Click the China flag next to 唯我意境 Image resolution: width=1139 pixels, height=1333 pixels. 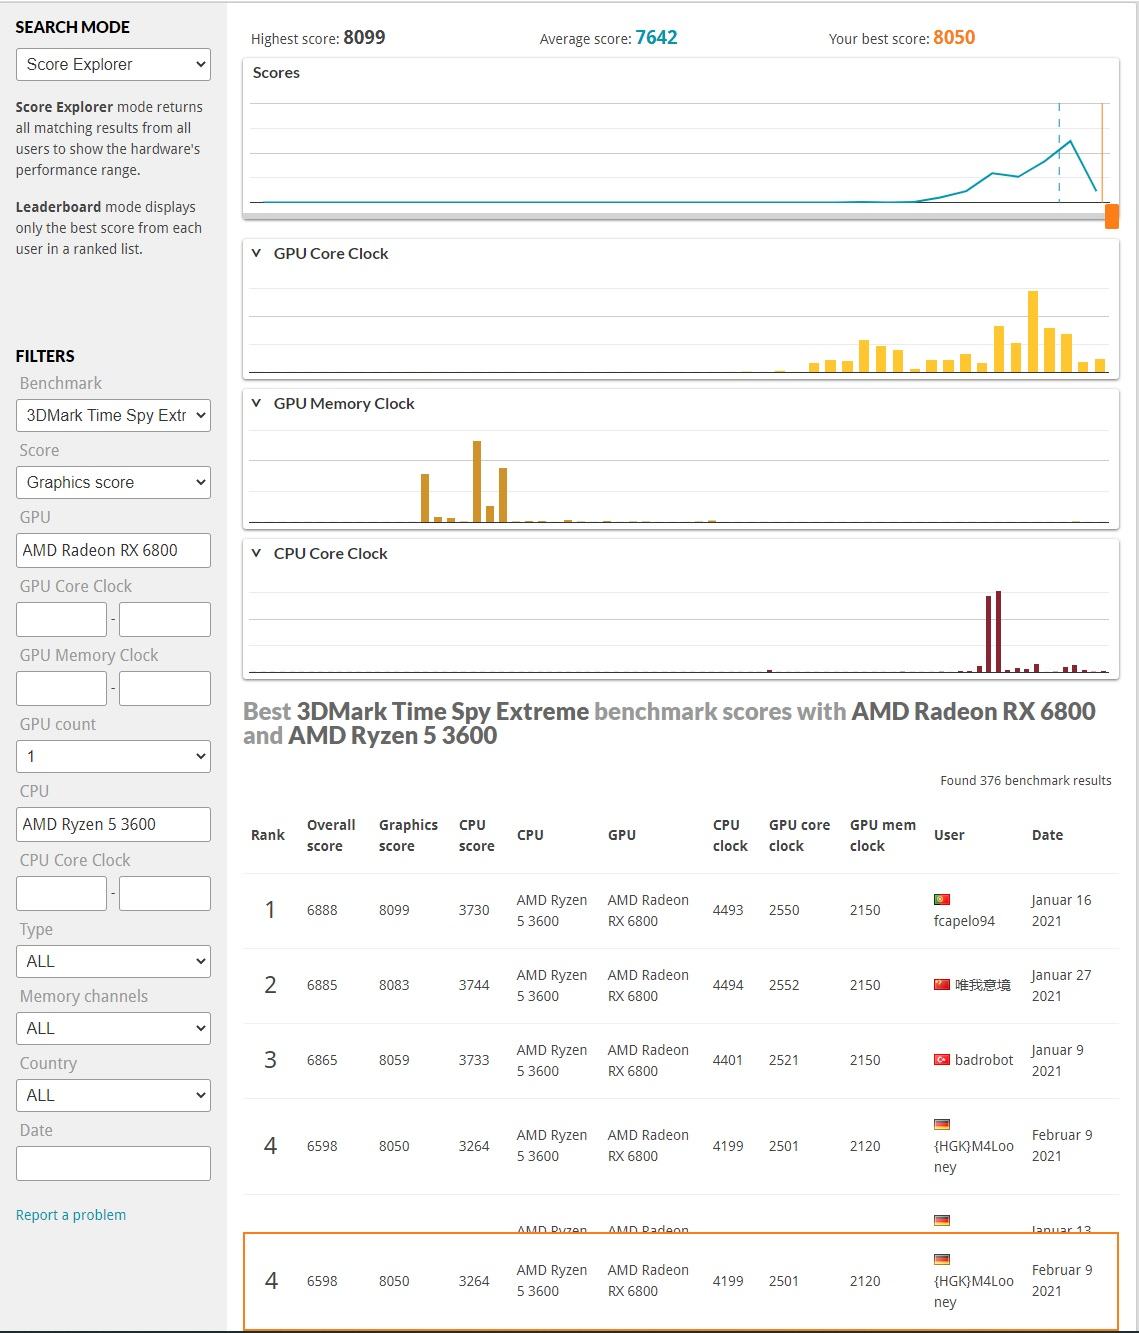point(941,985)
